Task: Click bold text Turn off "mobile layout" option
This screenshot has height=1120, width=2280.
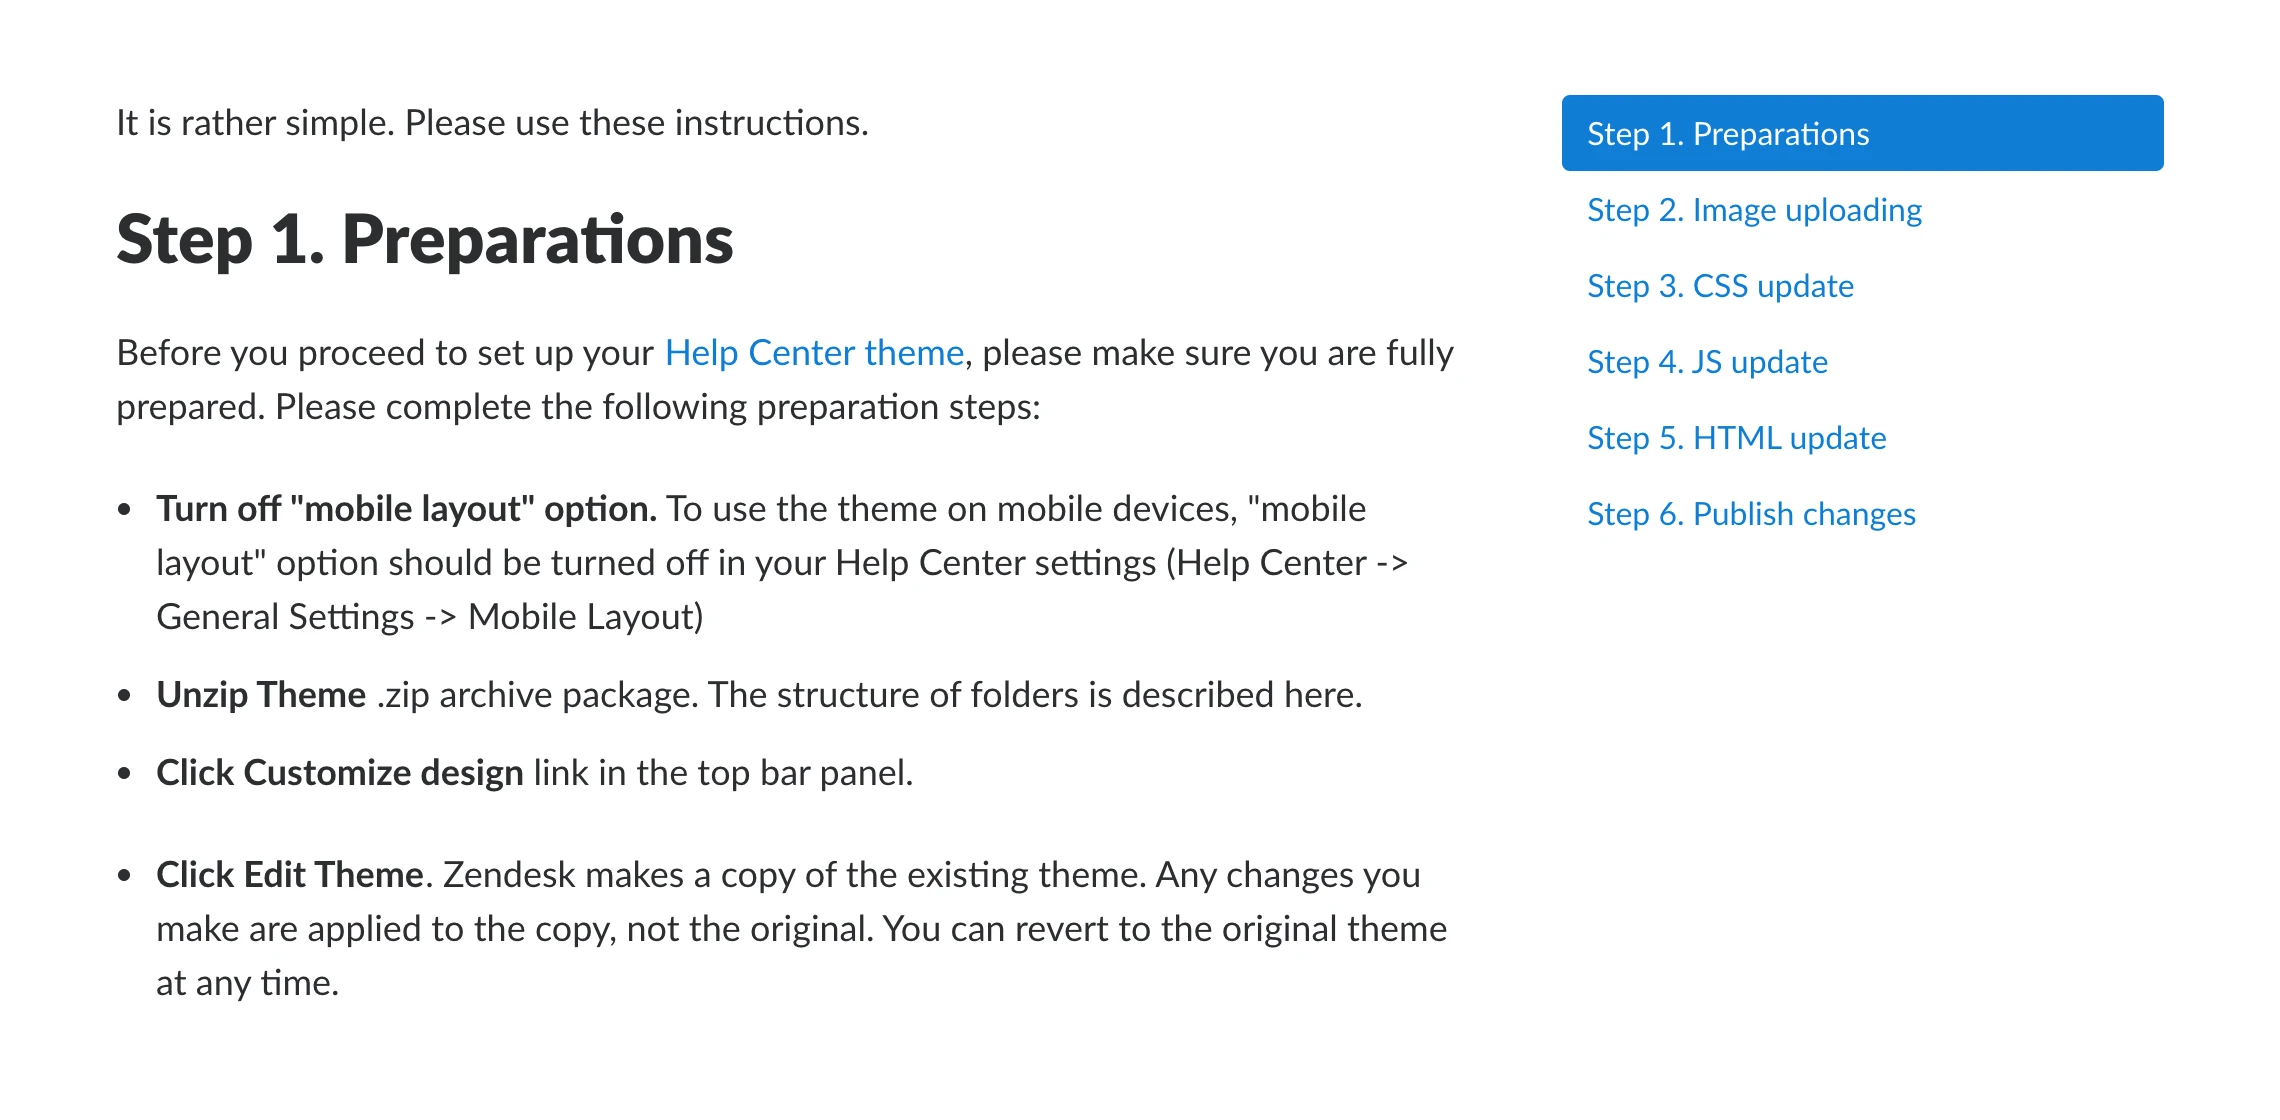Action: point(406,509)
